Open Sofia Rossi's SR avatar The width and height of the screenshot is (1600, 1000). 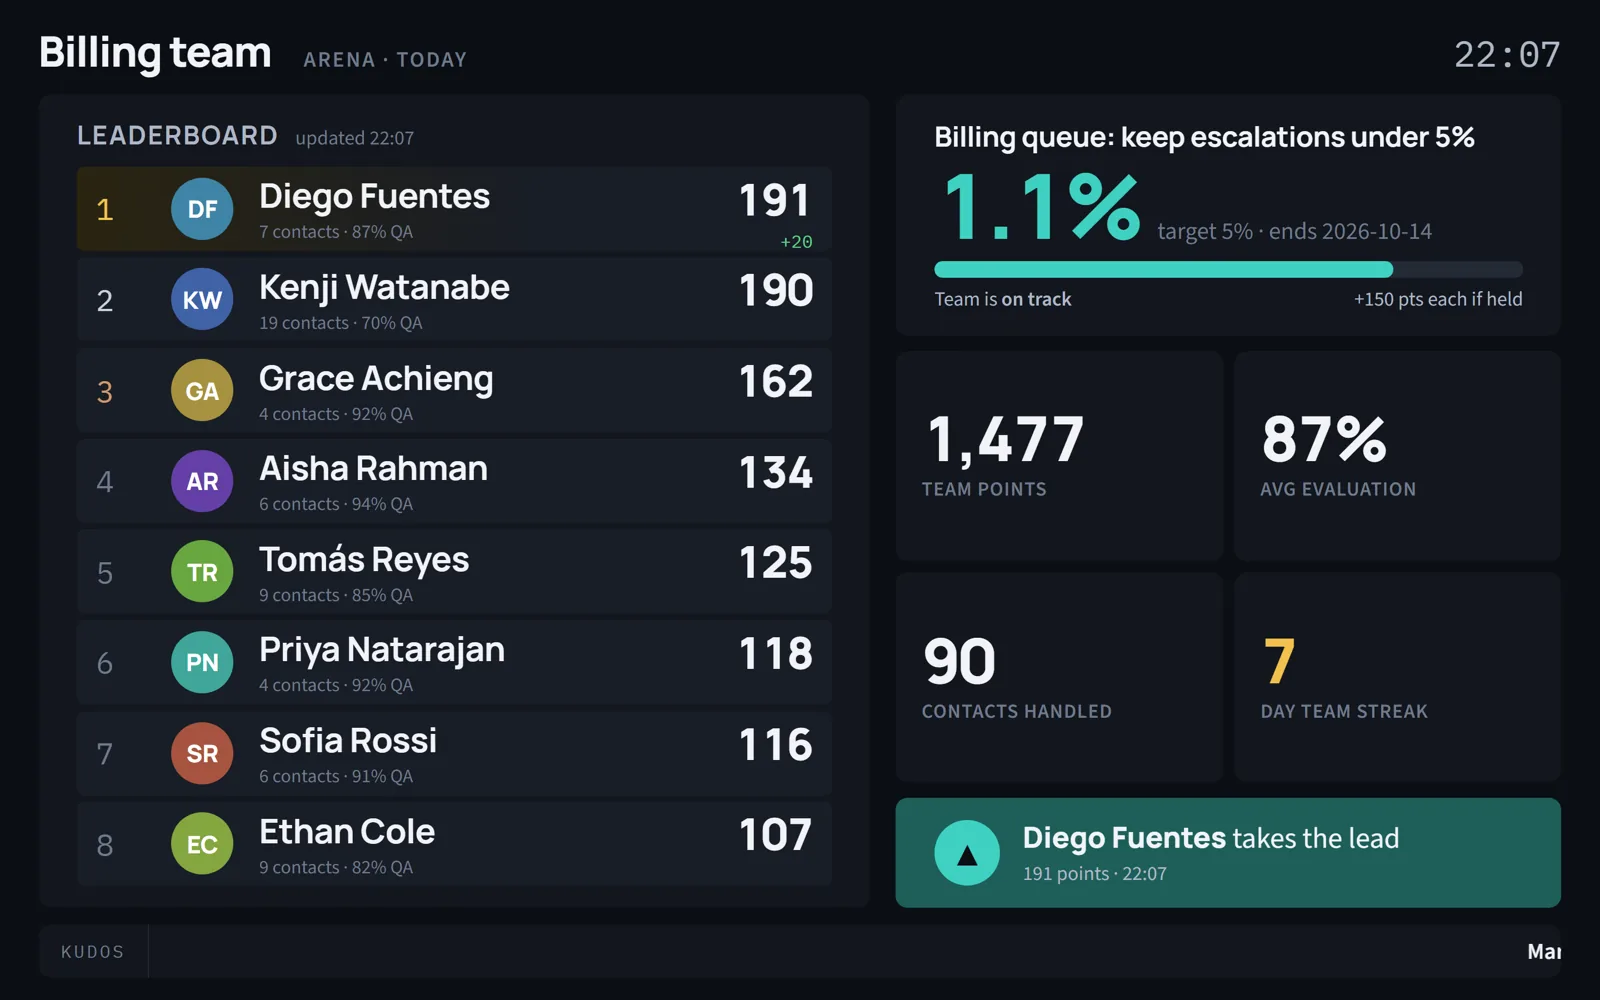202,753
